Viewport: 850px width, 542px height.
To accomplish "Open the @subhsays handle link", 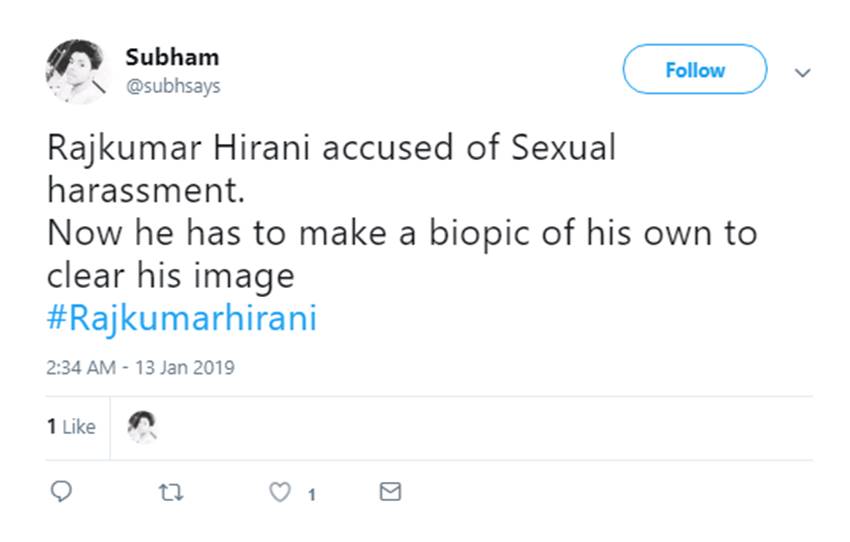I will pos(173,86).
